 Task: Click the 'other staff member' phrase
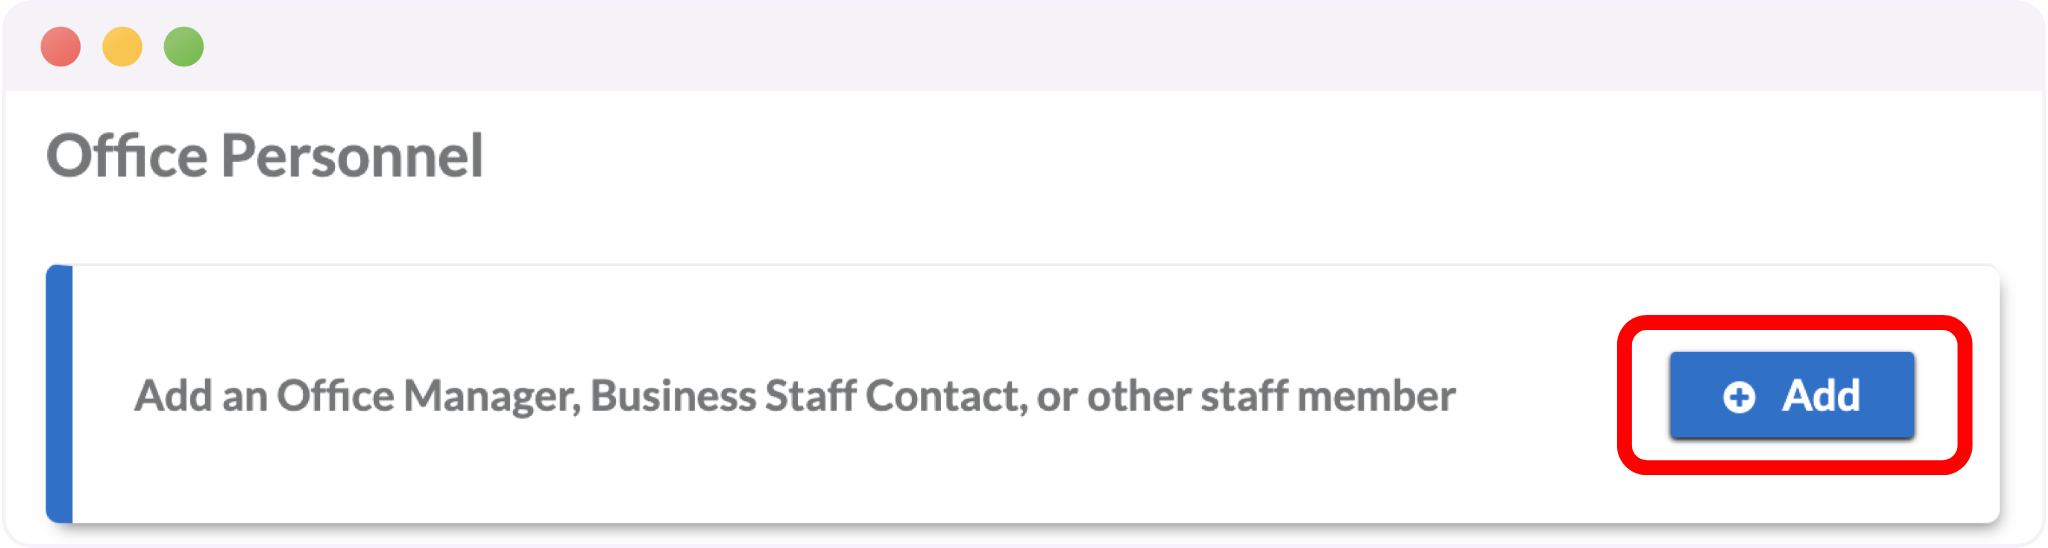1270,396
